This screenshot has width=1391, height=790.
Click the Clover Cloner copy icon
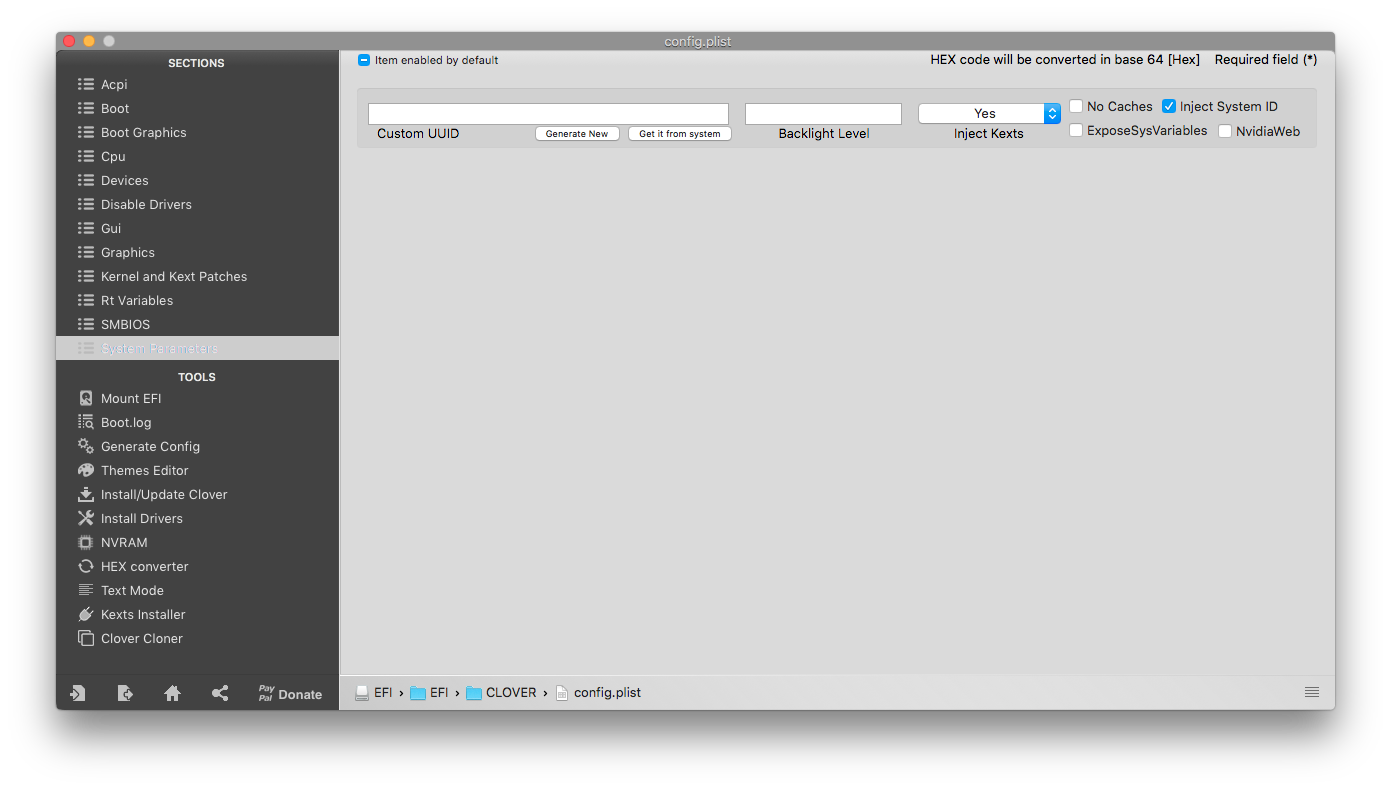(x=86, y=638)
